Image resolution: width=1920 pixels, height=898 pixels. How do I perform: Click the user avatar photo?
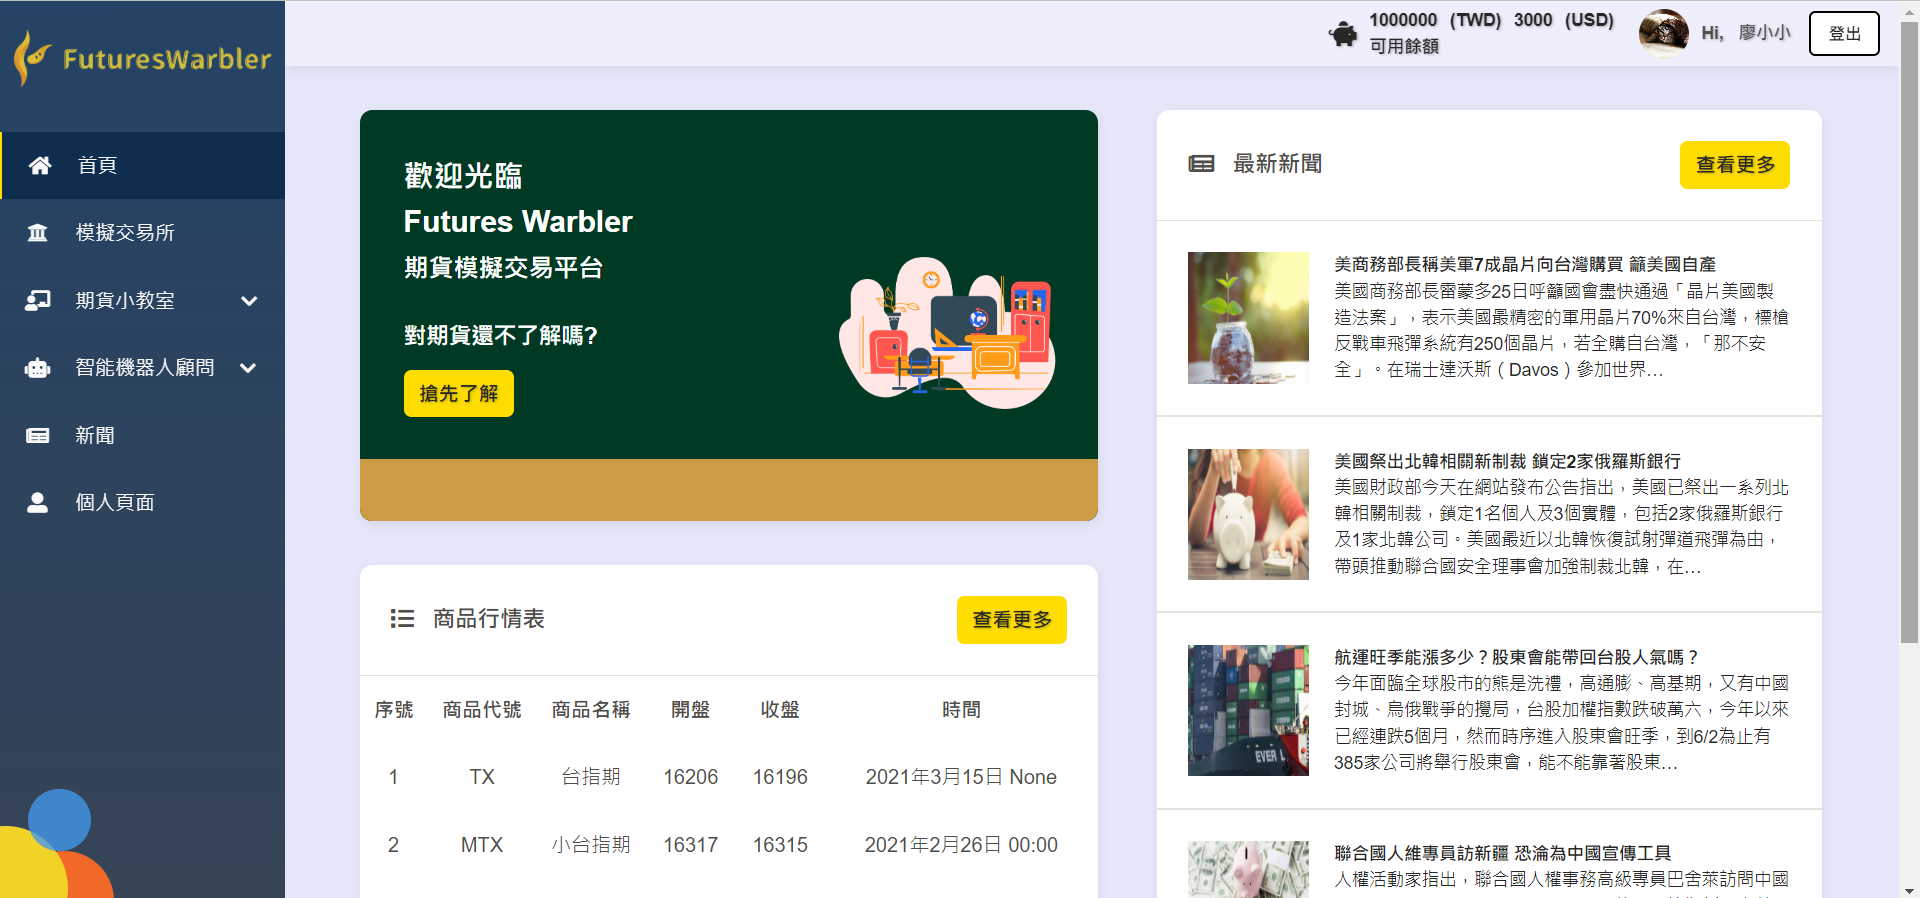[1663, 32]
